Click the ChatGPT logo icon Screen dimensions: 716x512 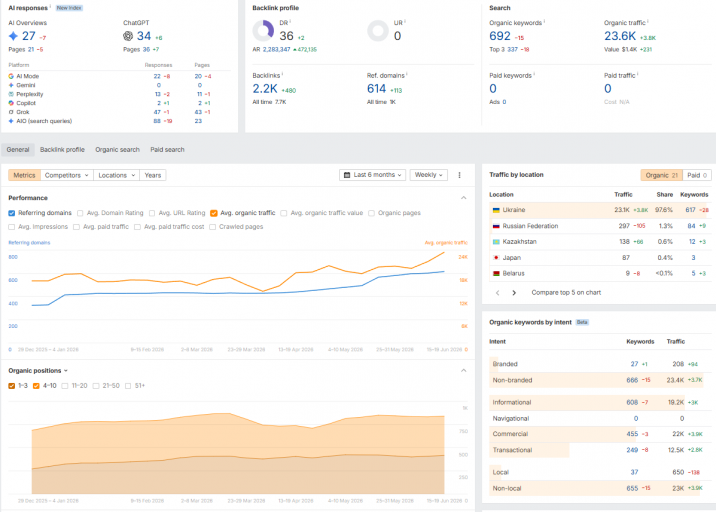(128, 36)
